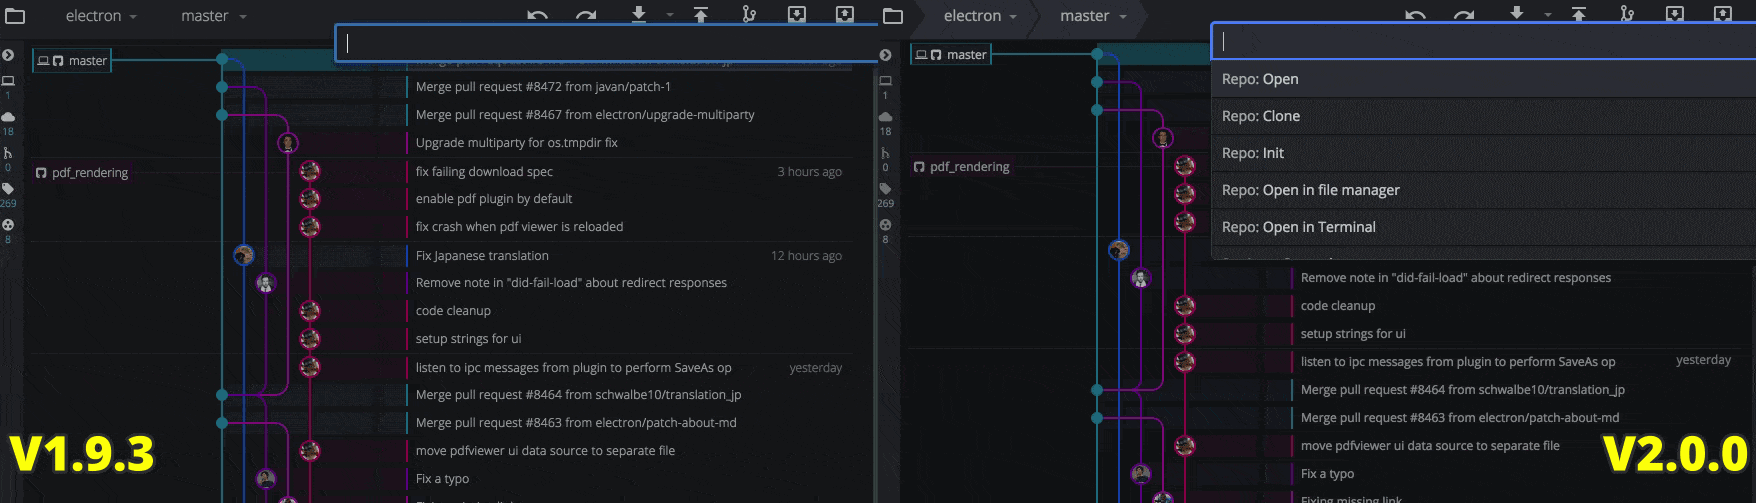Screen dimensions: 1756x503
Task: Select Local laptop icon in V1.9.3 sidebar
Action: click(8, 81)
